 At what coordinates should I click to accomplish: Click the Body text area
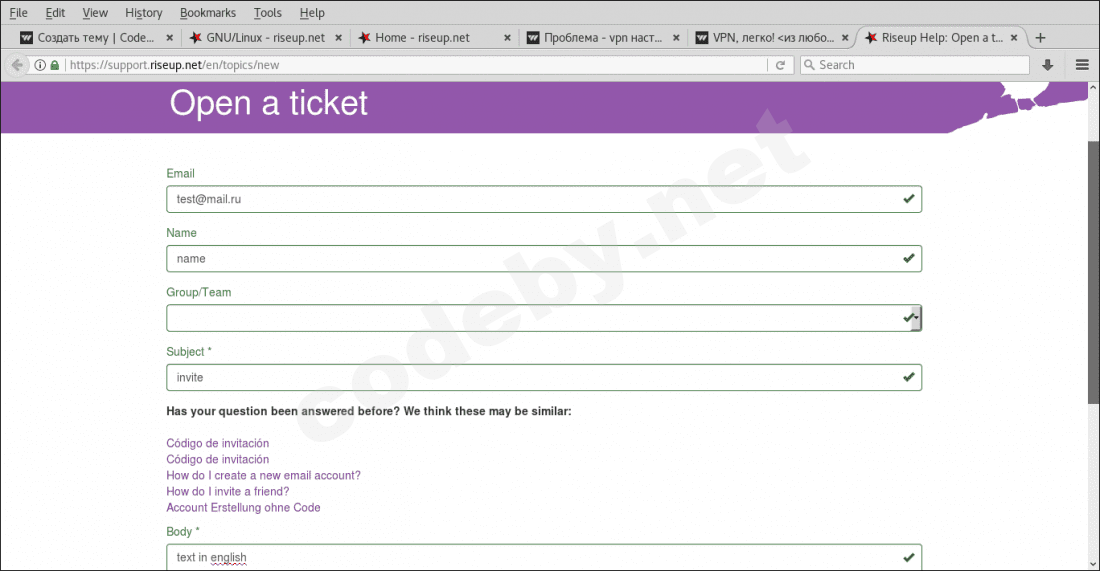pyautogui.click(x=544, y=558)
